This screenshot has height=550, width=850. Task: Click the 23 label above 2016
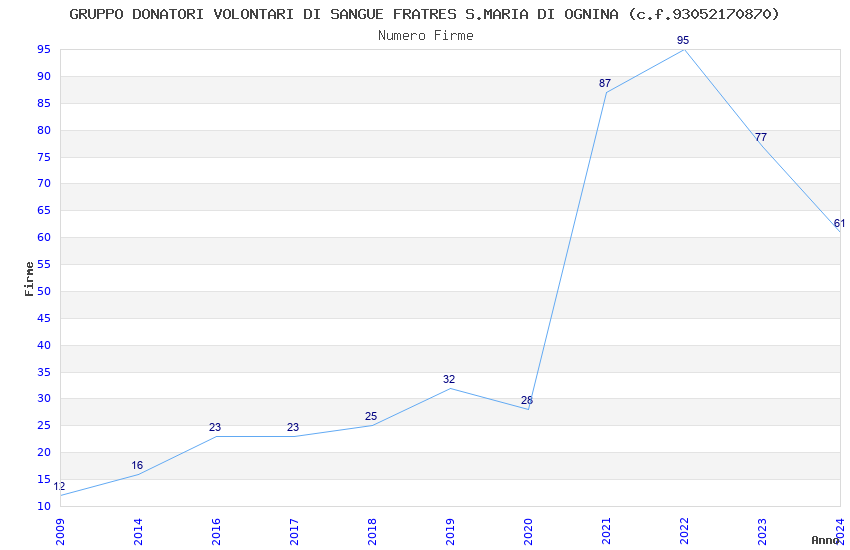tap(215, 428)
